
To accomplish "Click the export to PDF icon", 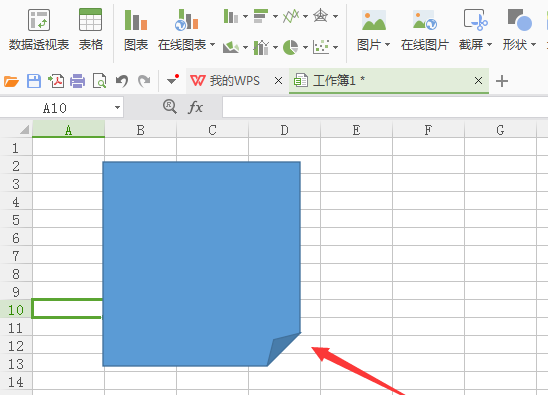I will coord(56,81).
